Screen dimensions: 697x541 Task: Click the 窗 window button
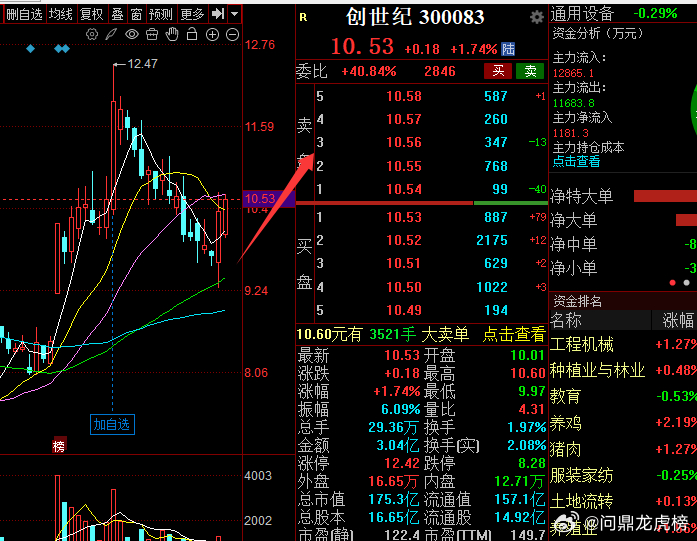coord(136,14)
